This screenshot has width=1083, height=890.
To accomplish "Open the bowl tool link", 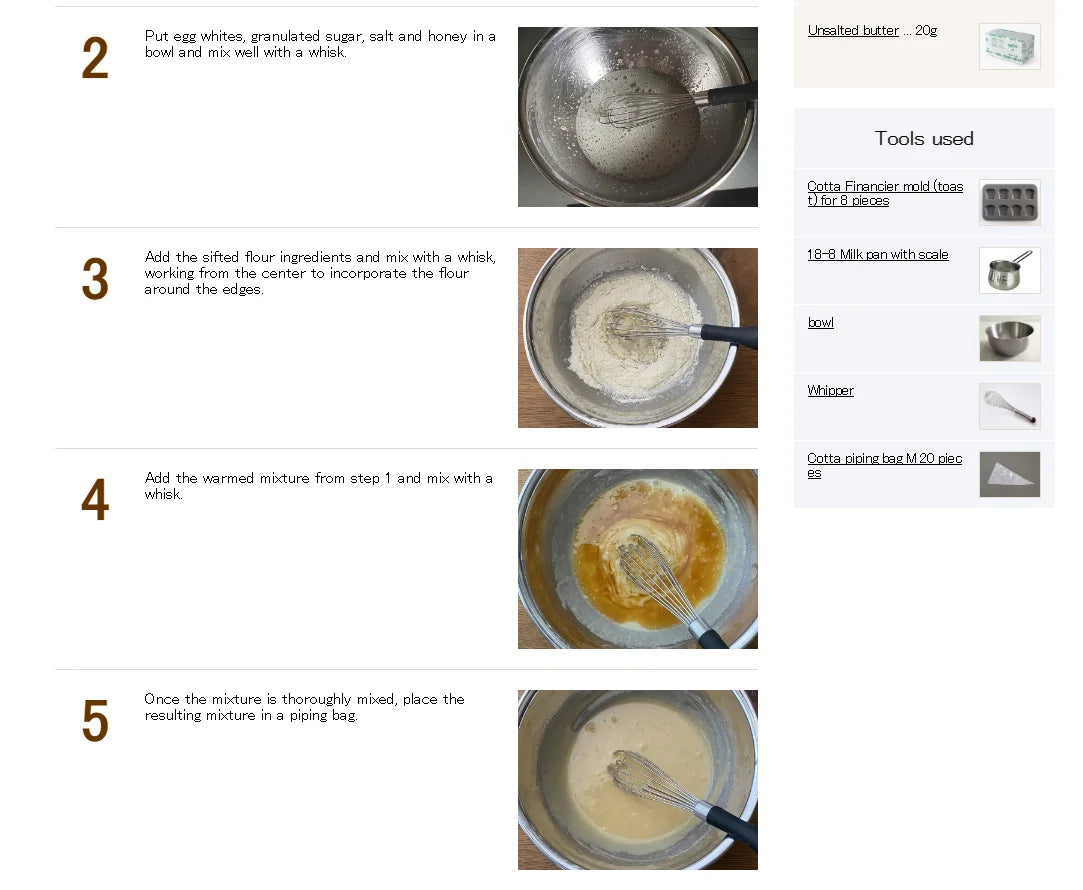I will [x=821, y=322].
